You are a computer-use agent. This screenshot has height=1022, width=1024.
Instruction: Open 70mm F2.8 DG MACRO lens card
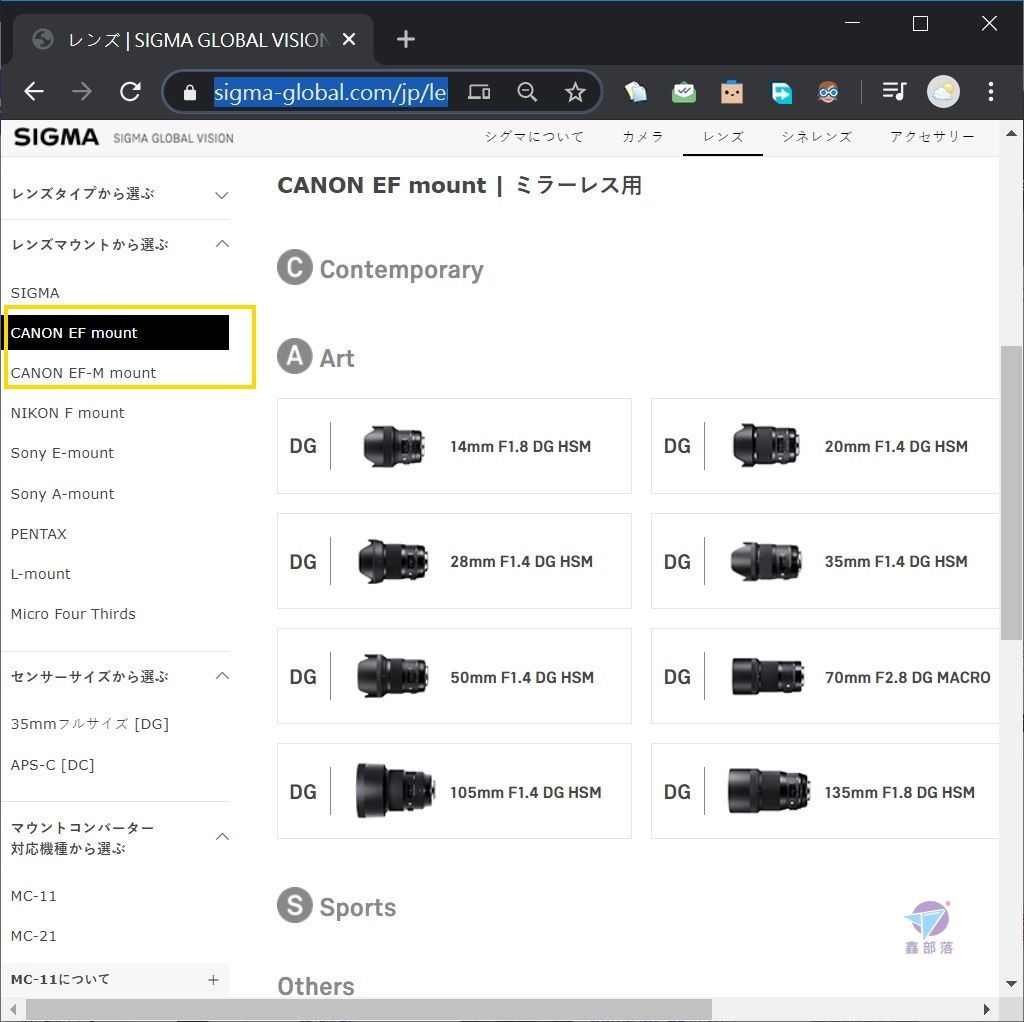[x=825, y=676]
